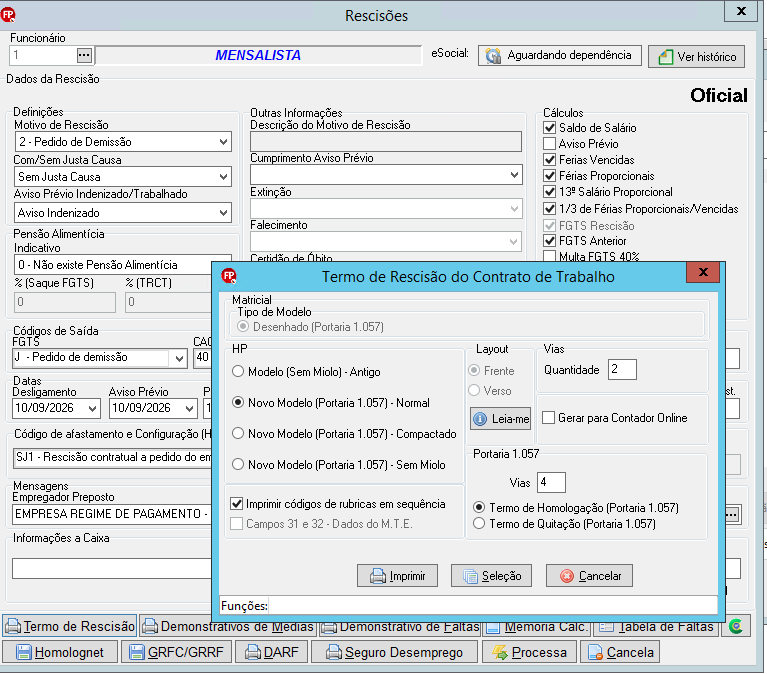Open Com/Sem Justa Causa dropdown
Viewport: 767px width, 674px height.
tap(224, 177)
